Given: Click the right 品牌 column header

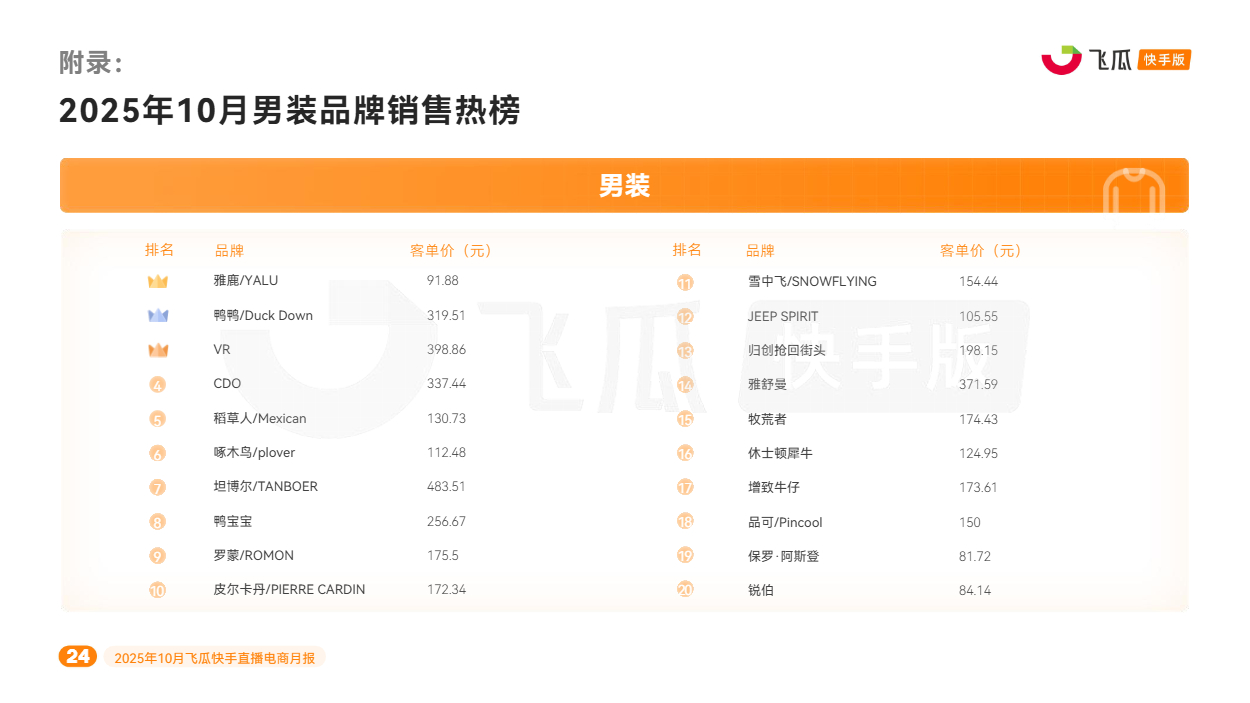Looking at the screenshot, I should pos(760,251).
